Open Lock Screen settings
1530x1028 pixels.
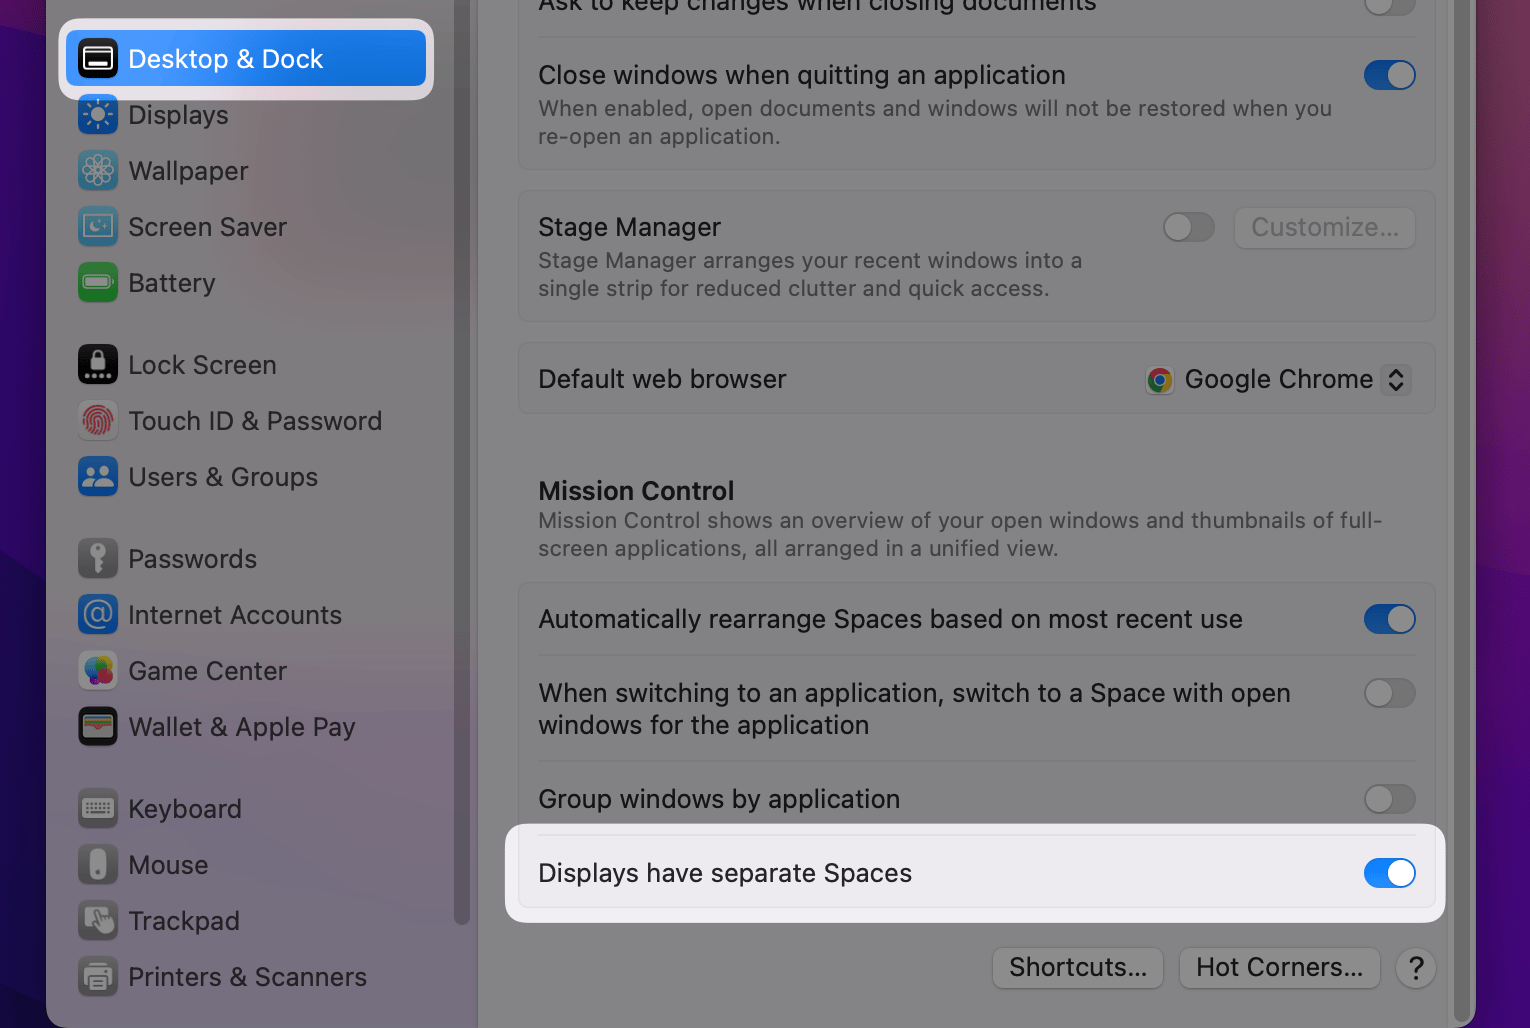(246, 365)
